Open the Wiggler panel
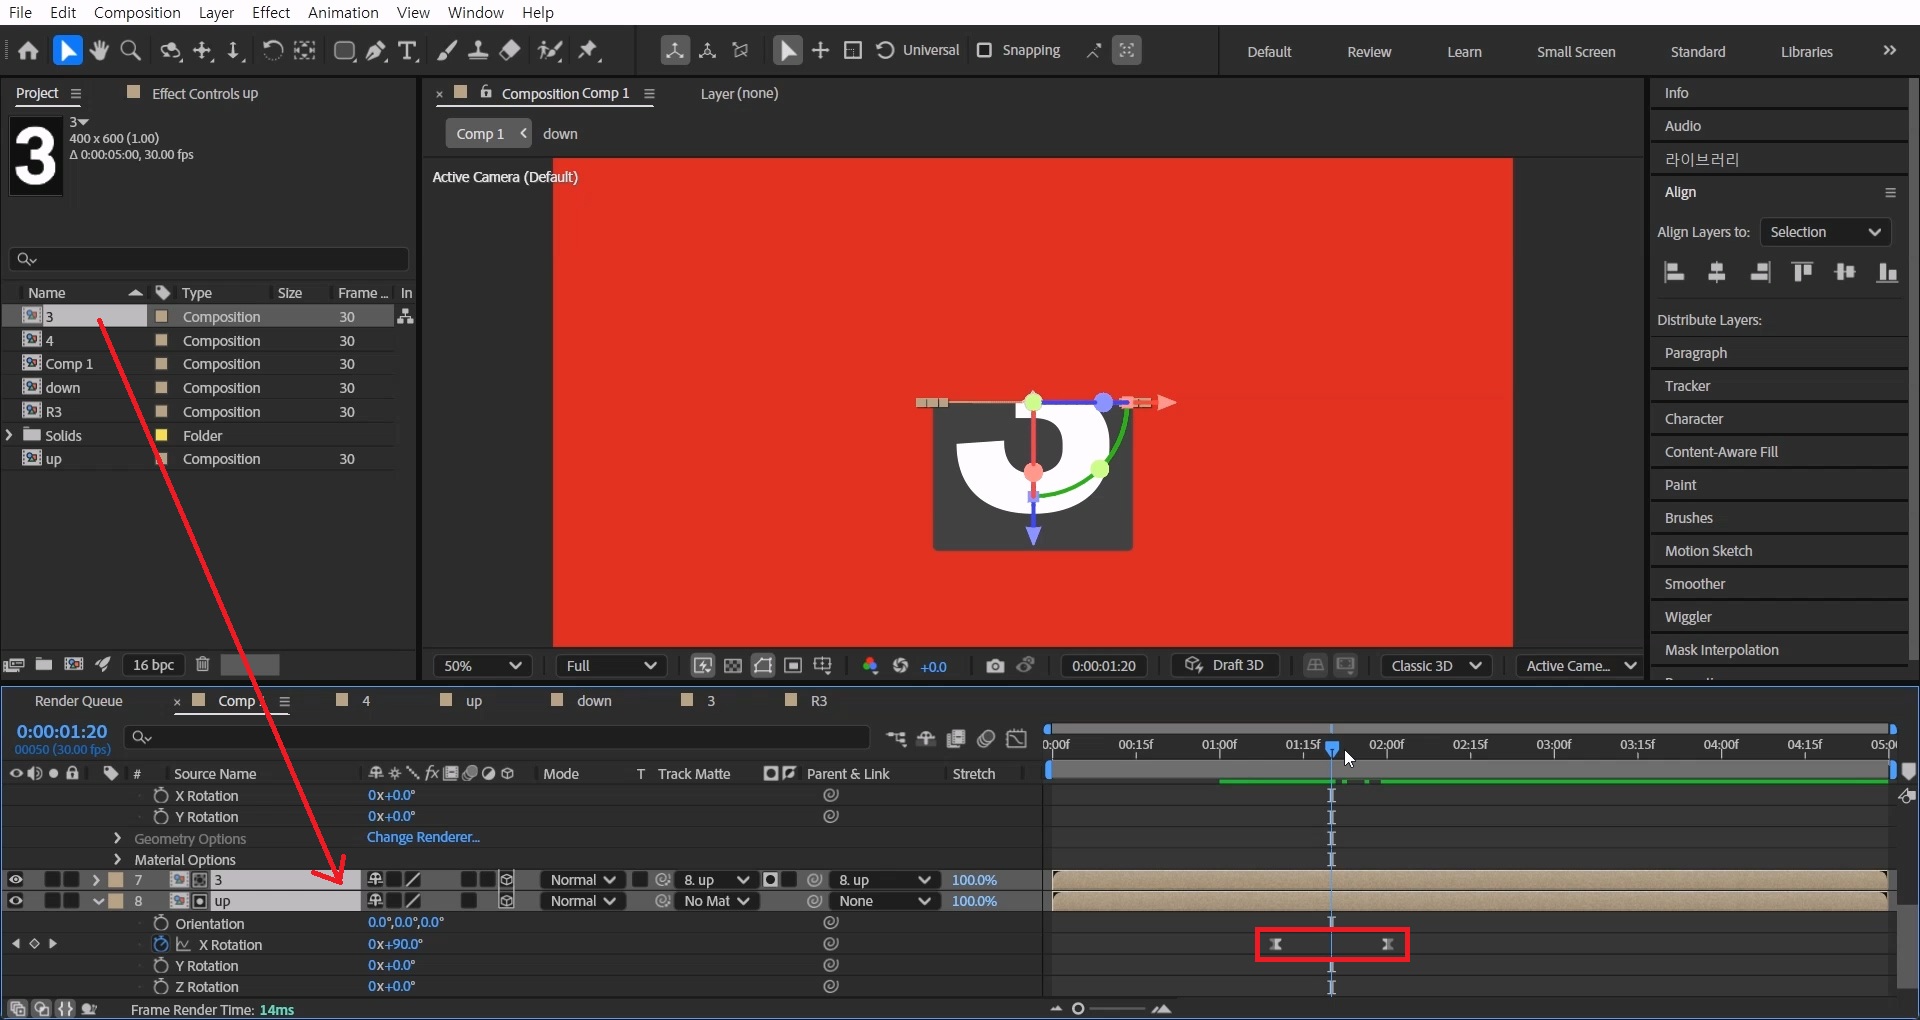Viewport: 1920px width, 1020px height. click(x=1688, y=617)
